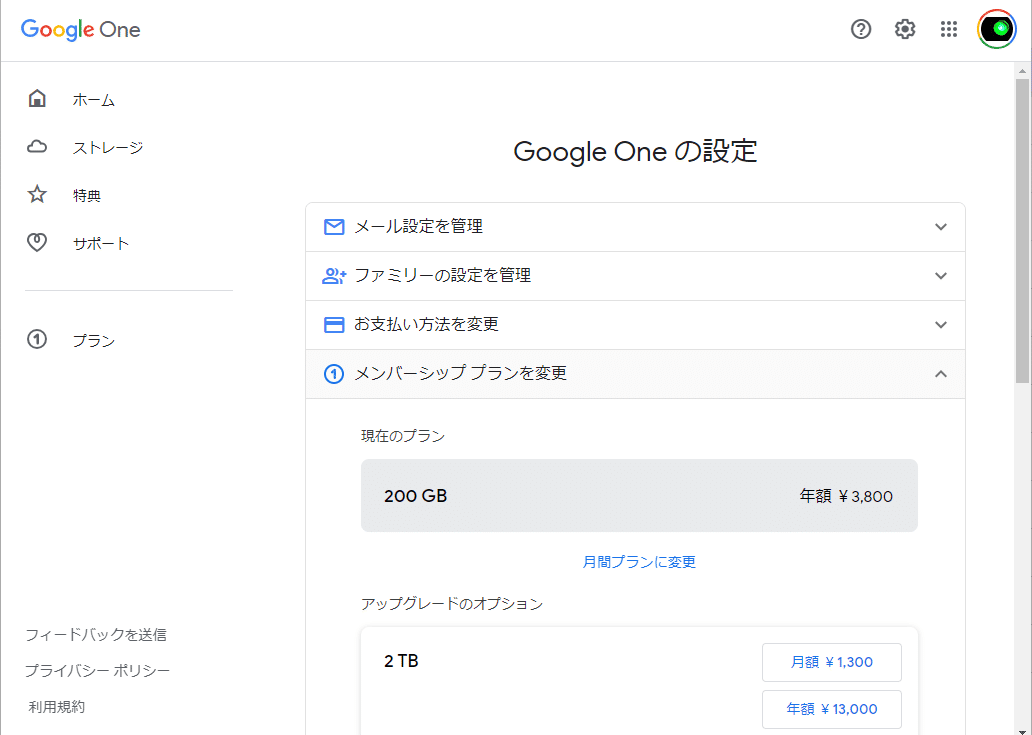Click the vertical page scrollbar

(x=1023, y=229)
